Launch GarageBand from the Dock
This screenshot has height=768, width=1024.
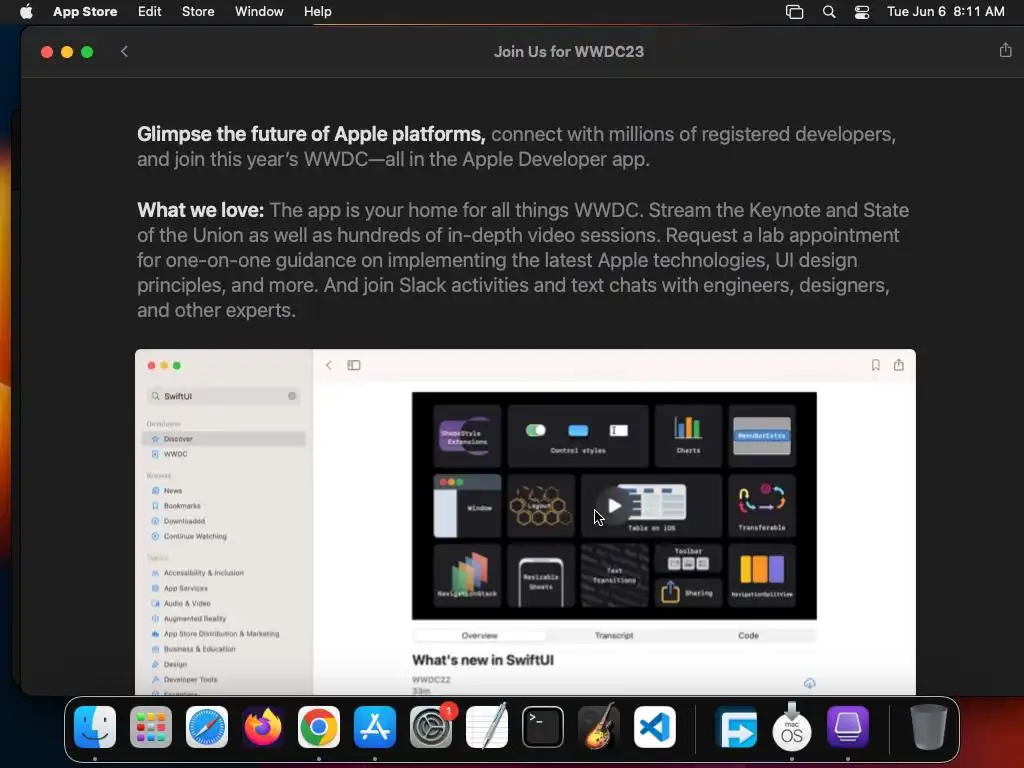(599, 726)
